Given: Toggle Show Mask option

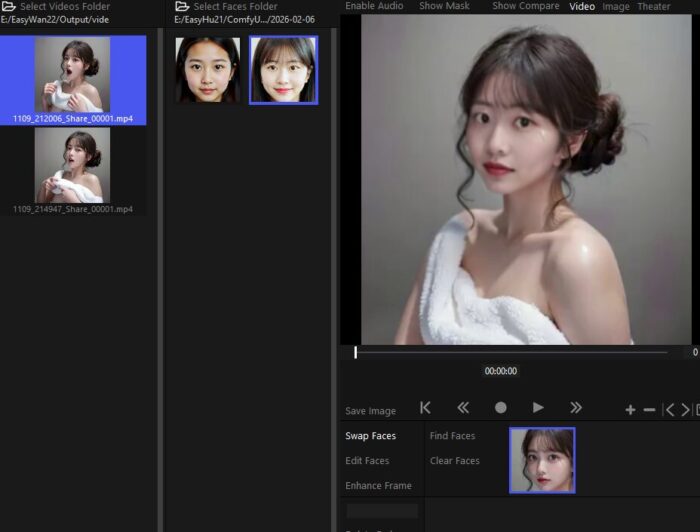Looking at the screenshot, I should click(444, 6).
